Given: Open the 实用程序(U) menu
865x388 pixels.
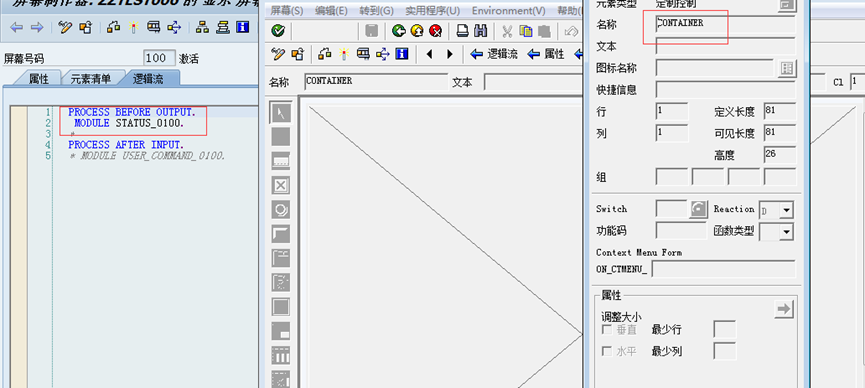Looking at the screenshot, I should click(432, 10).
